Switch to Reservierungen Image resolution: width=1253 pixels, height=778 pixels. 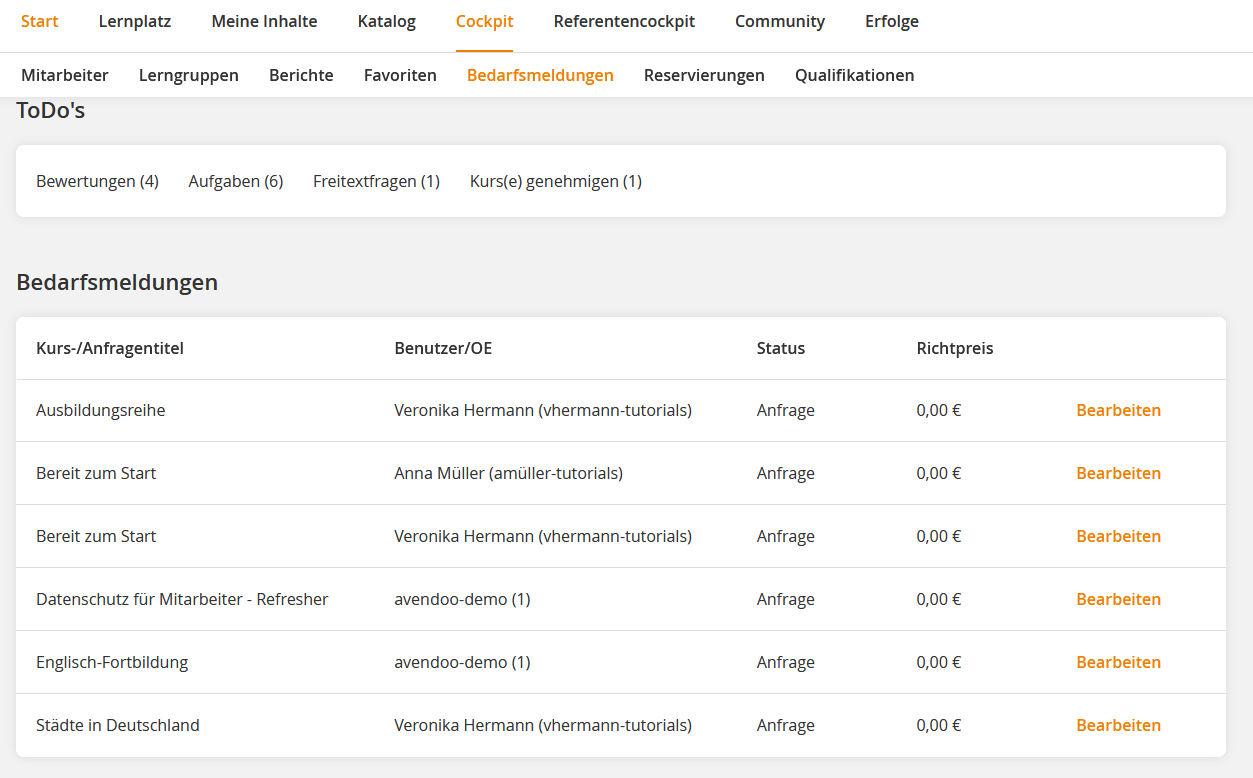point(704,75)
